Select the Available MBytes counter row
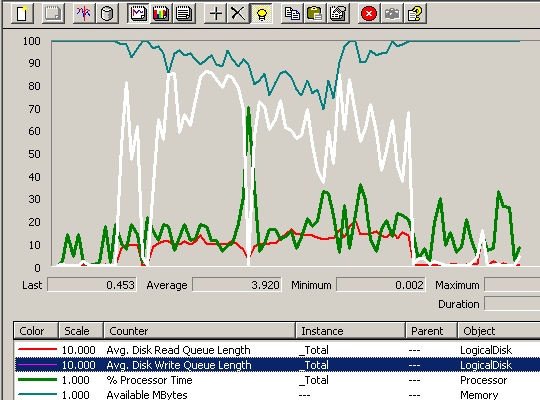 [x=277, y=394]
